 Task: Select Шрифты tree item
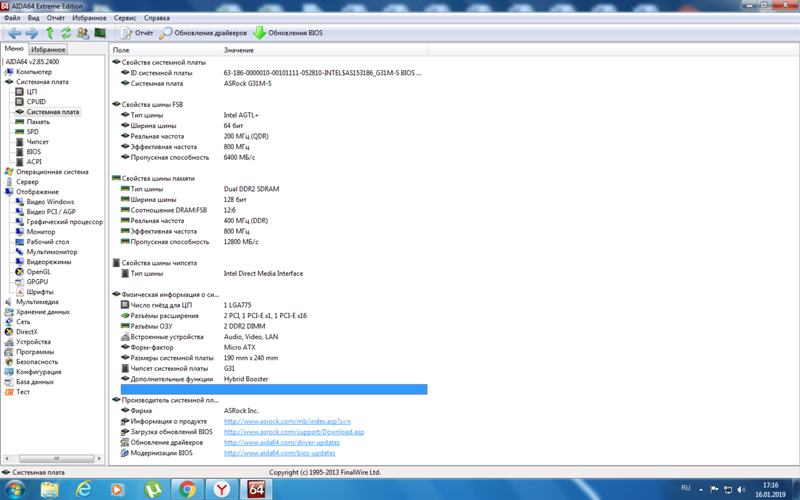pyautogui.click(x=40, y=292)
